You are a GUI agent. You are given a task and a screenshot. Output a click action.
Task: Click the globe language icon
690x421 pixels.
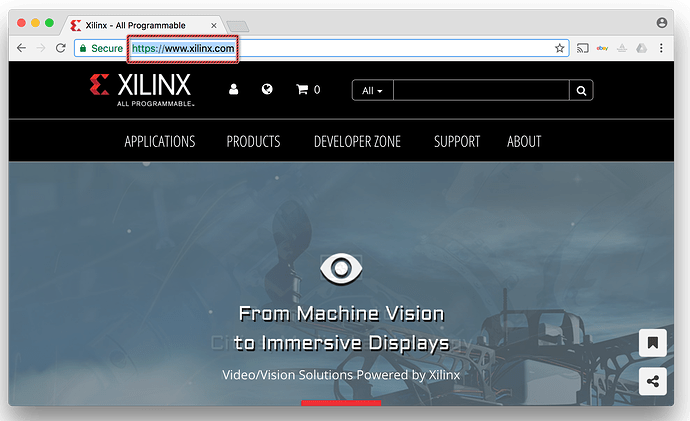point(267,90)
